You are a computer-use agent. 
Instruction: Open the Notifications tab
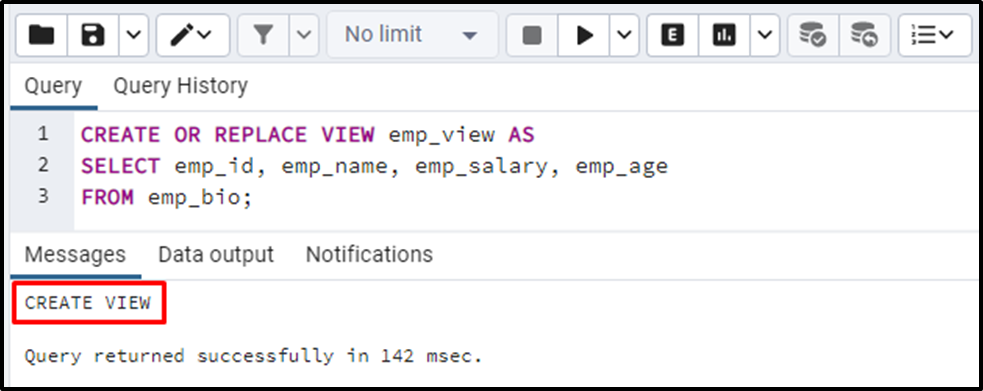point(369,254)
